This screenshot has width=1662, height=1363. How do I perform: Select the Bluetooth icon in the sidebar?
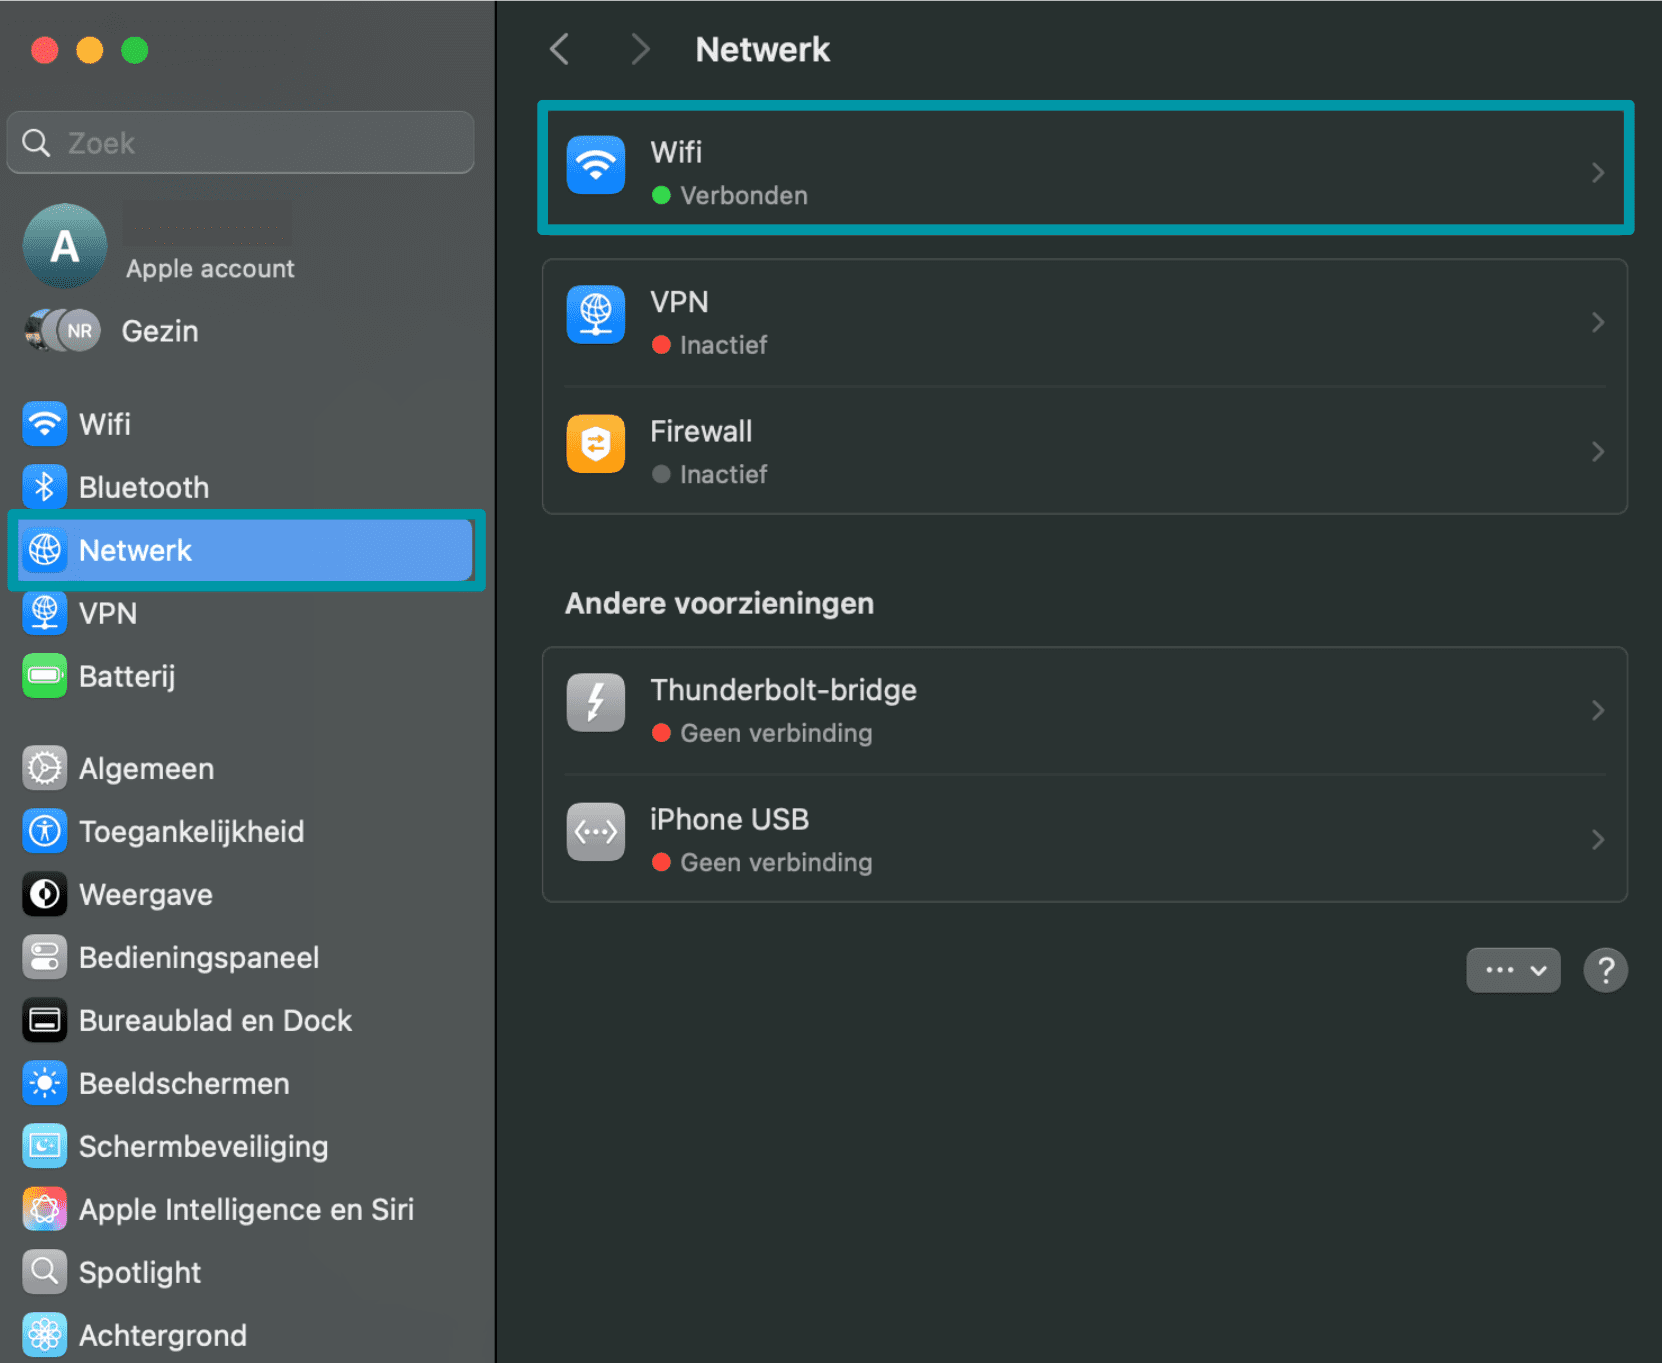(44, 487)
